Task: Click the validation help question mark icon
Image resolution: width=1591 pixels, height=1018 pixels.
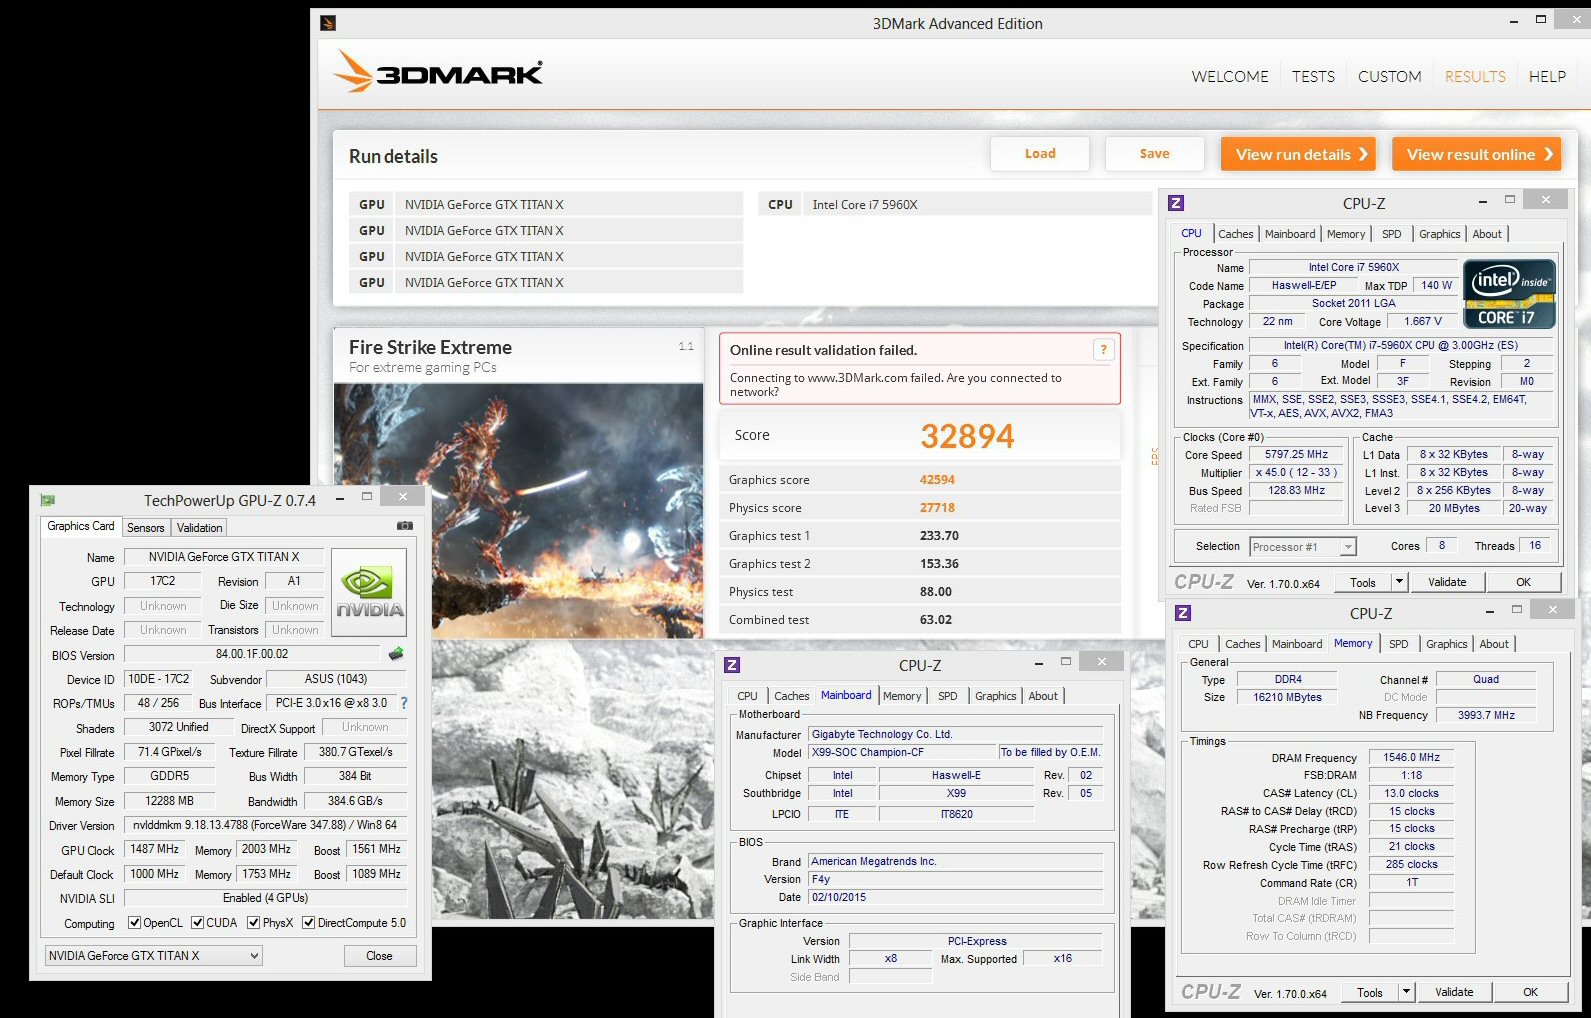Action: tap(1103, 349)
